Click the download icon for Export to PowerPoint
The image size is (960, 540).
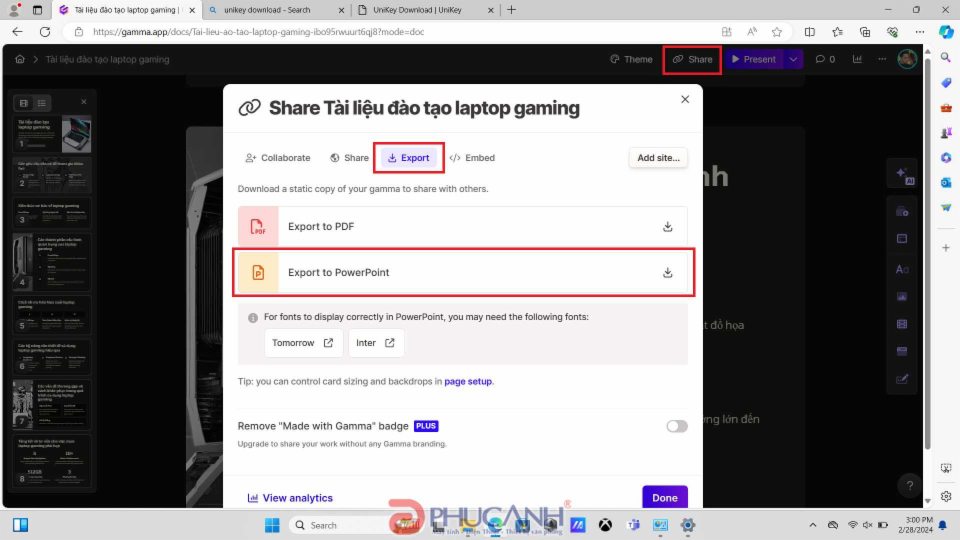tap(667, 272)
